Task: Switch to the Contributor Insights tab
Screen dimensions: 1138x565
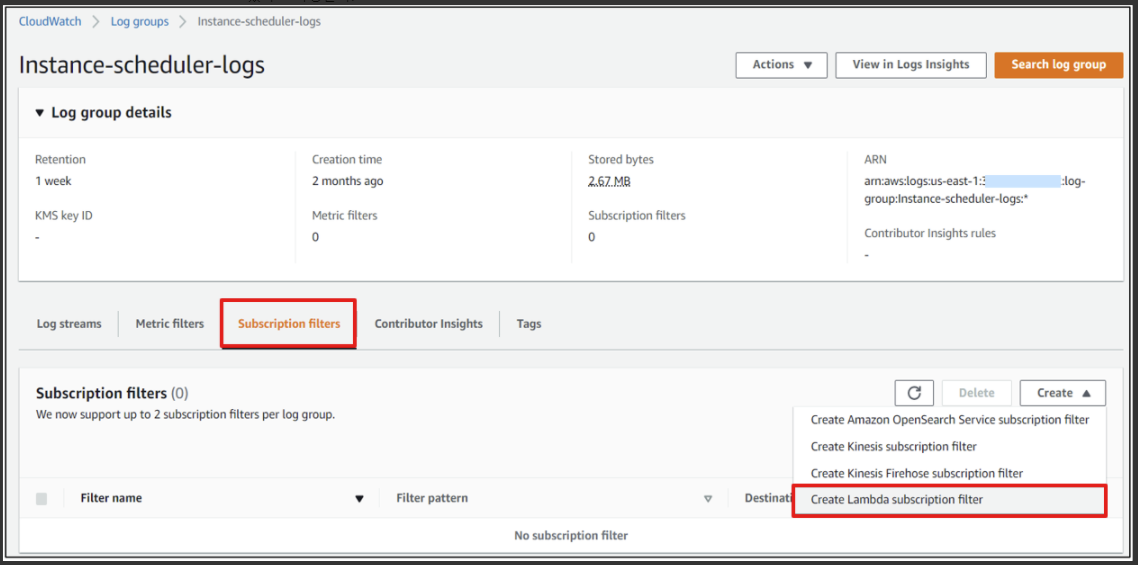Action: click(428, 324)
